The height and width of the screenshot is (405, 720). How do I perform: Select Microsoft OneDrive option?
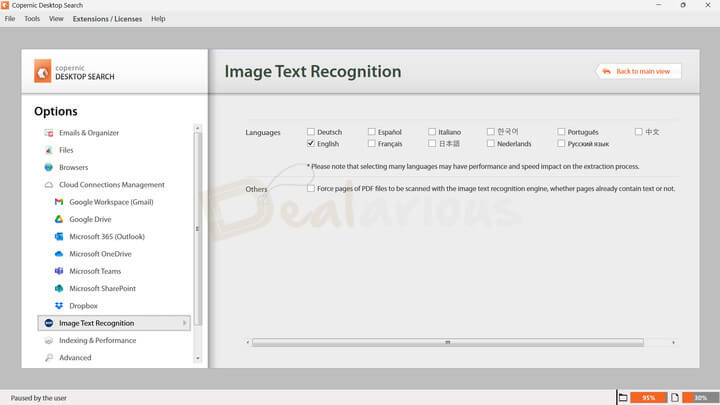click(x=100, y=254)
